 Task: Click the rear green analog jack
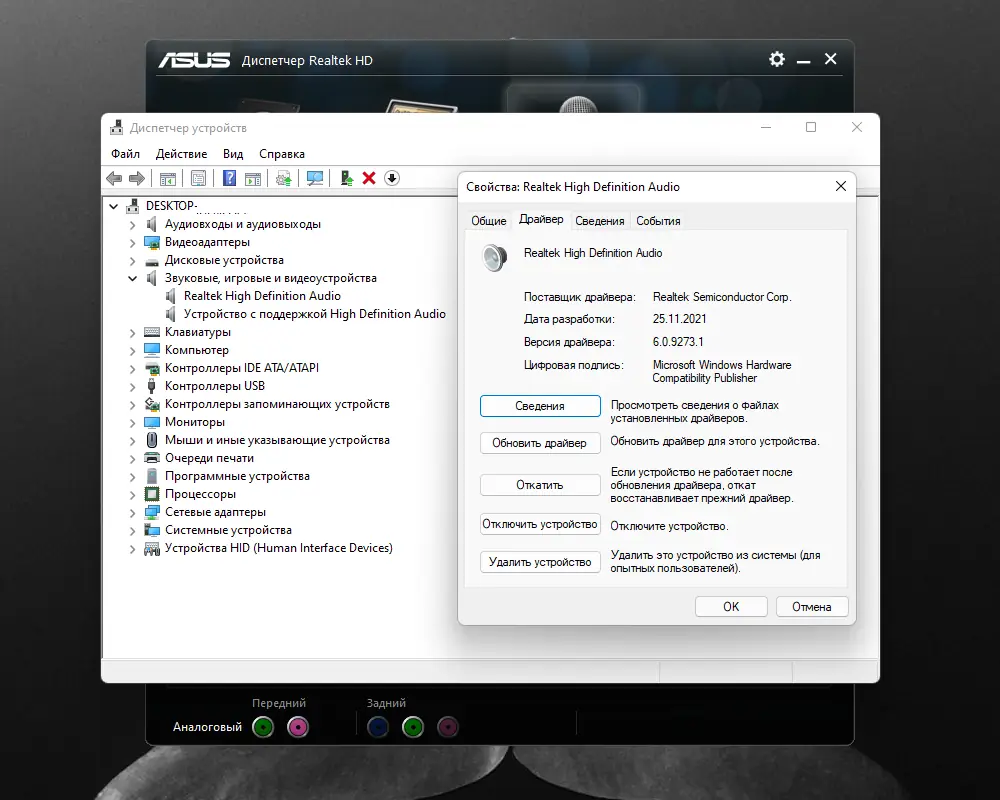tap(413, 727)
